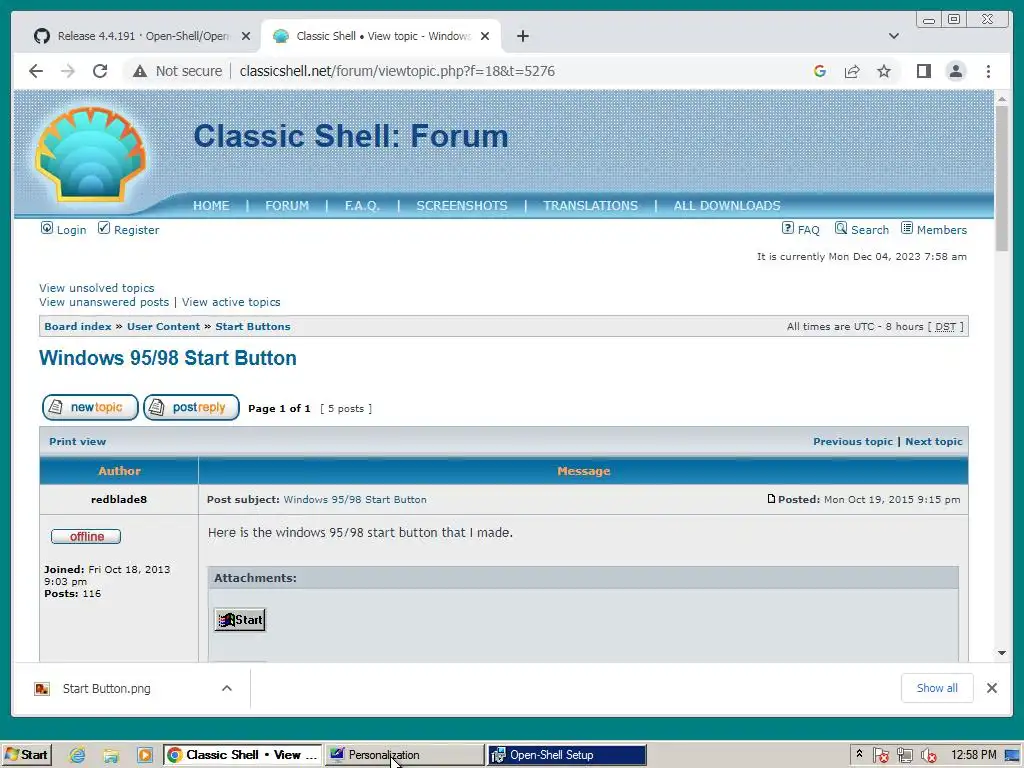This screenshot has width=1024, height=768.
Task: Go to Start Buttons breadcrumb
Action: (x=253, y=327)
